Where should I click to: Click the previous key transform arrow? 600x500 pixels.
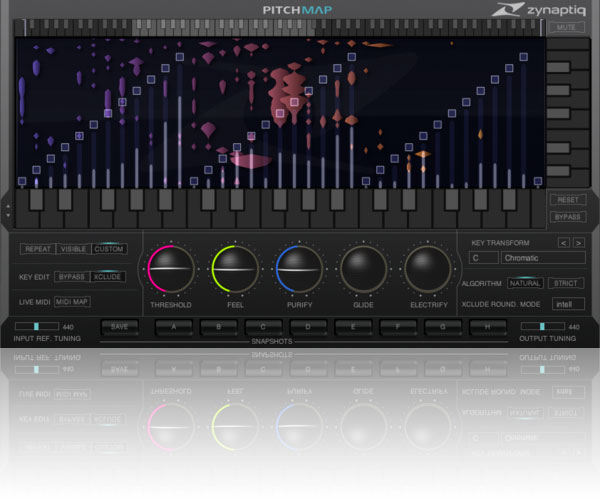pyautogui.click(x=562, y=242)
